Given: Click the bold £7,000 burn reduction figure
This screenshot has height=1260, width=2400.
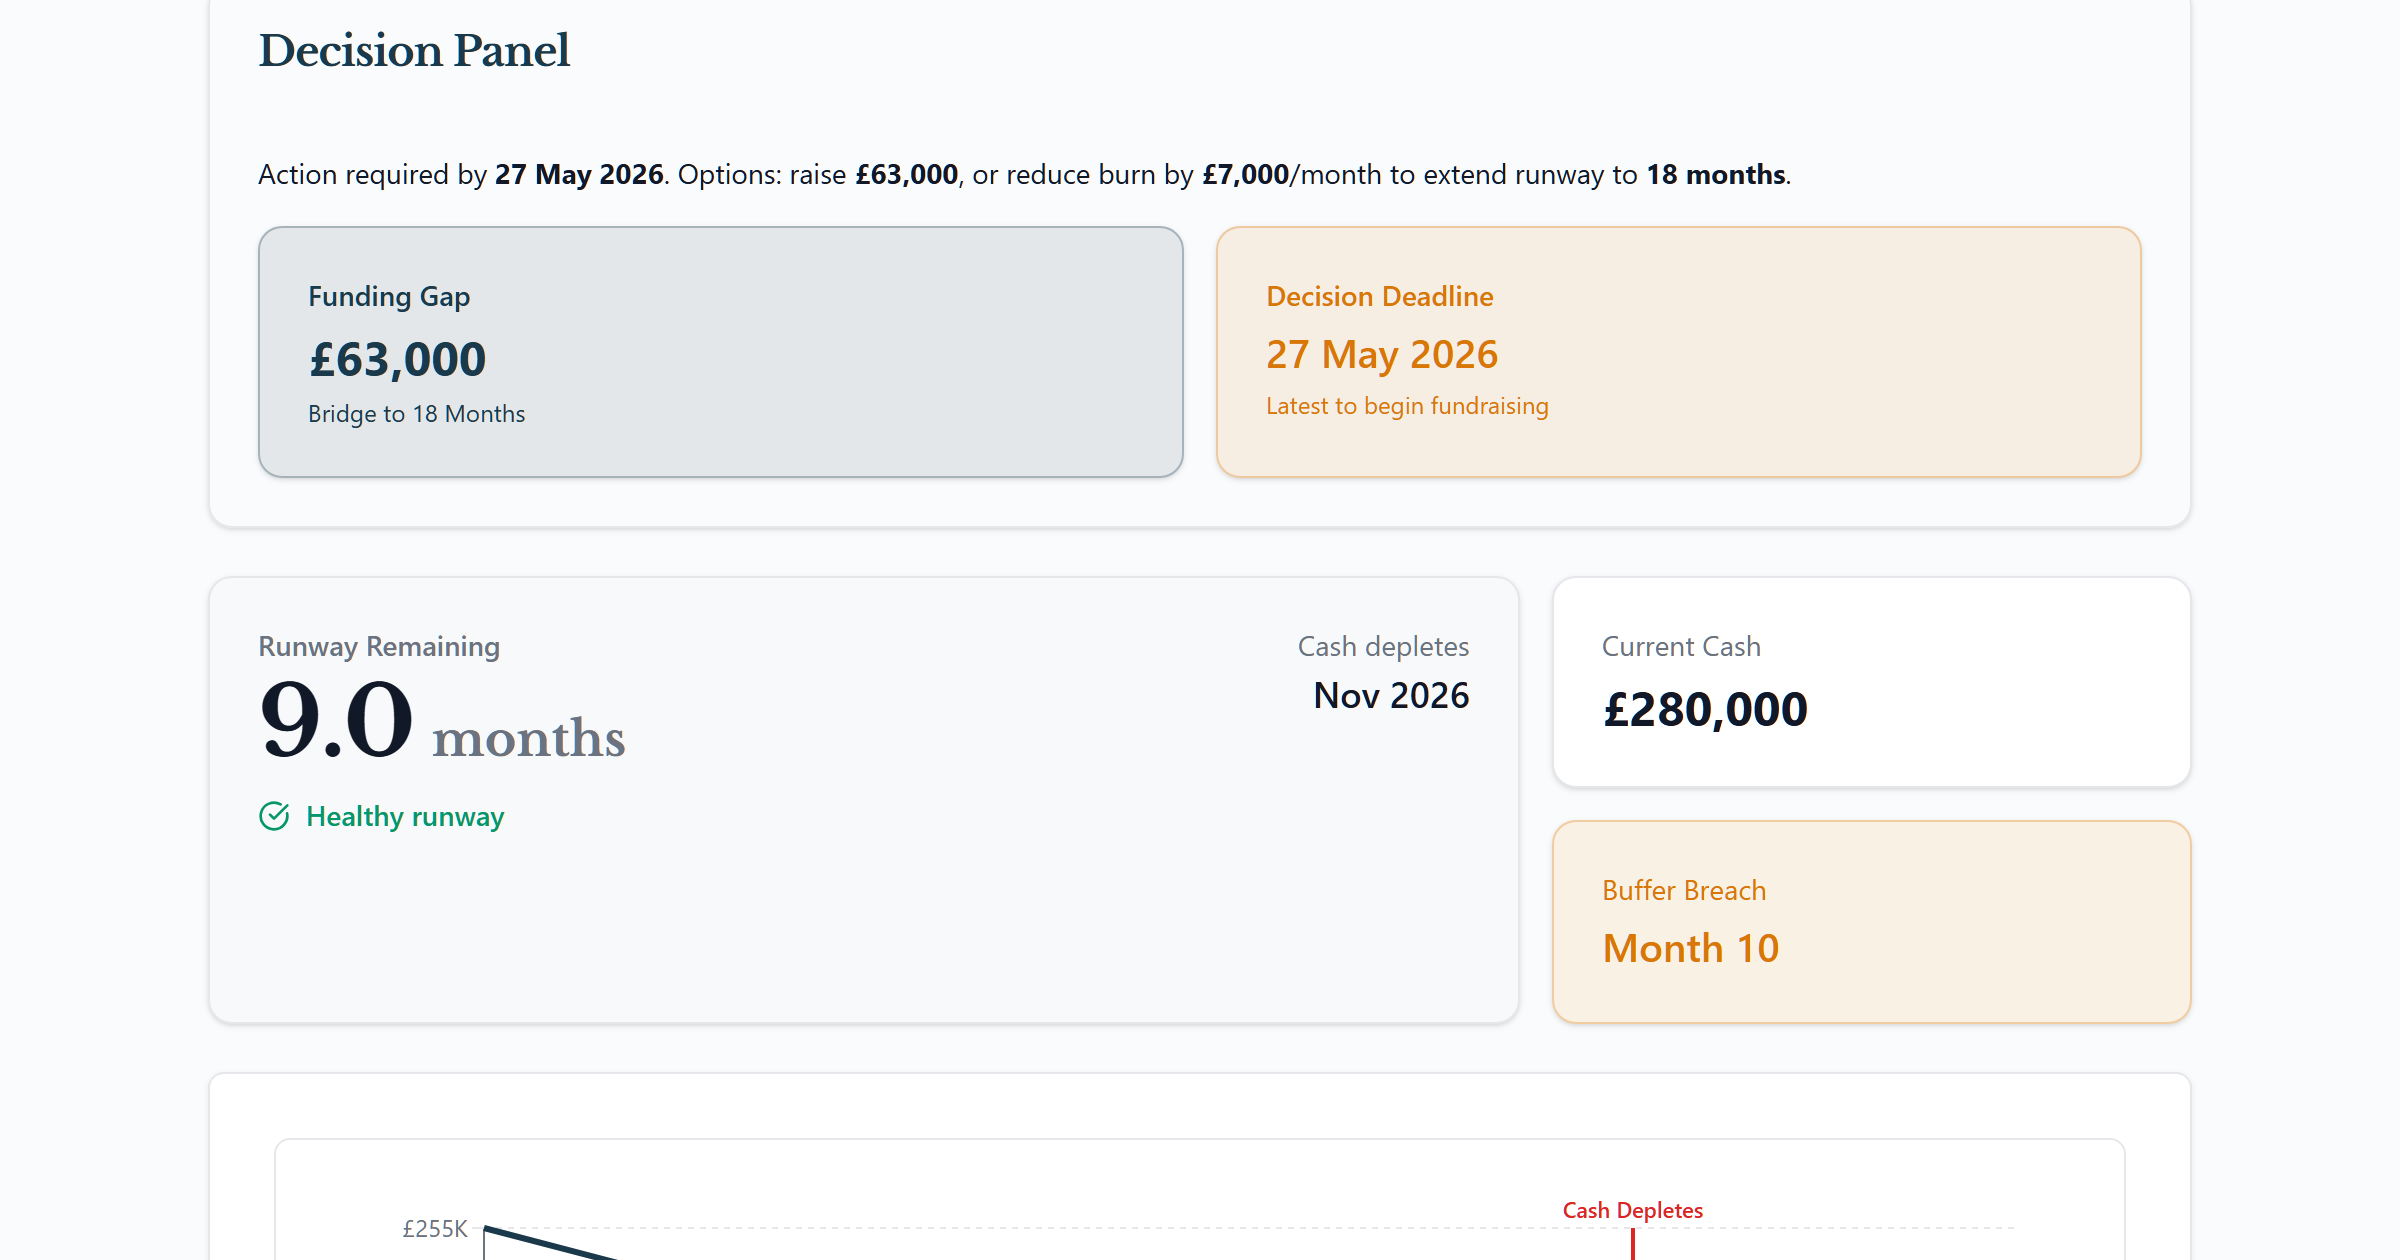Looking at the screenshot, I should pos(1245,175).
